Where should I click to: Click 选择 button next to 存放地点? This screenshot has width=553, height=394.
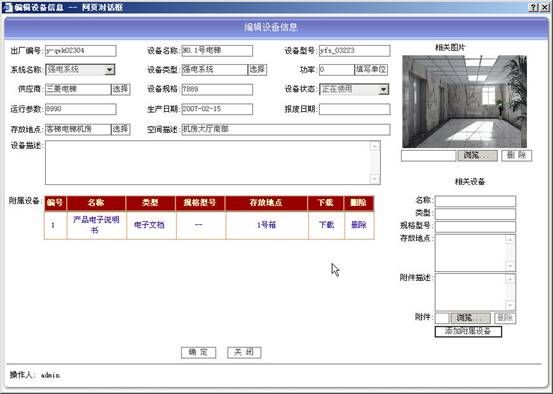tap(121, 129)
